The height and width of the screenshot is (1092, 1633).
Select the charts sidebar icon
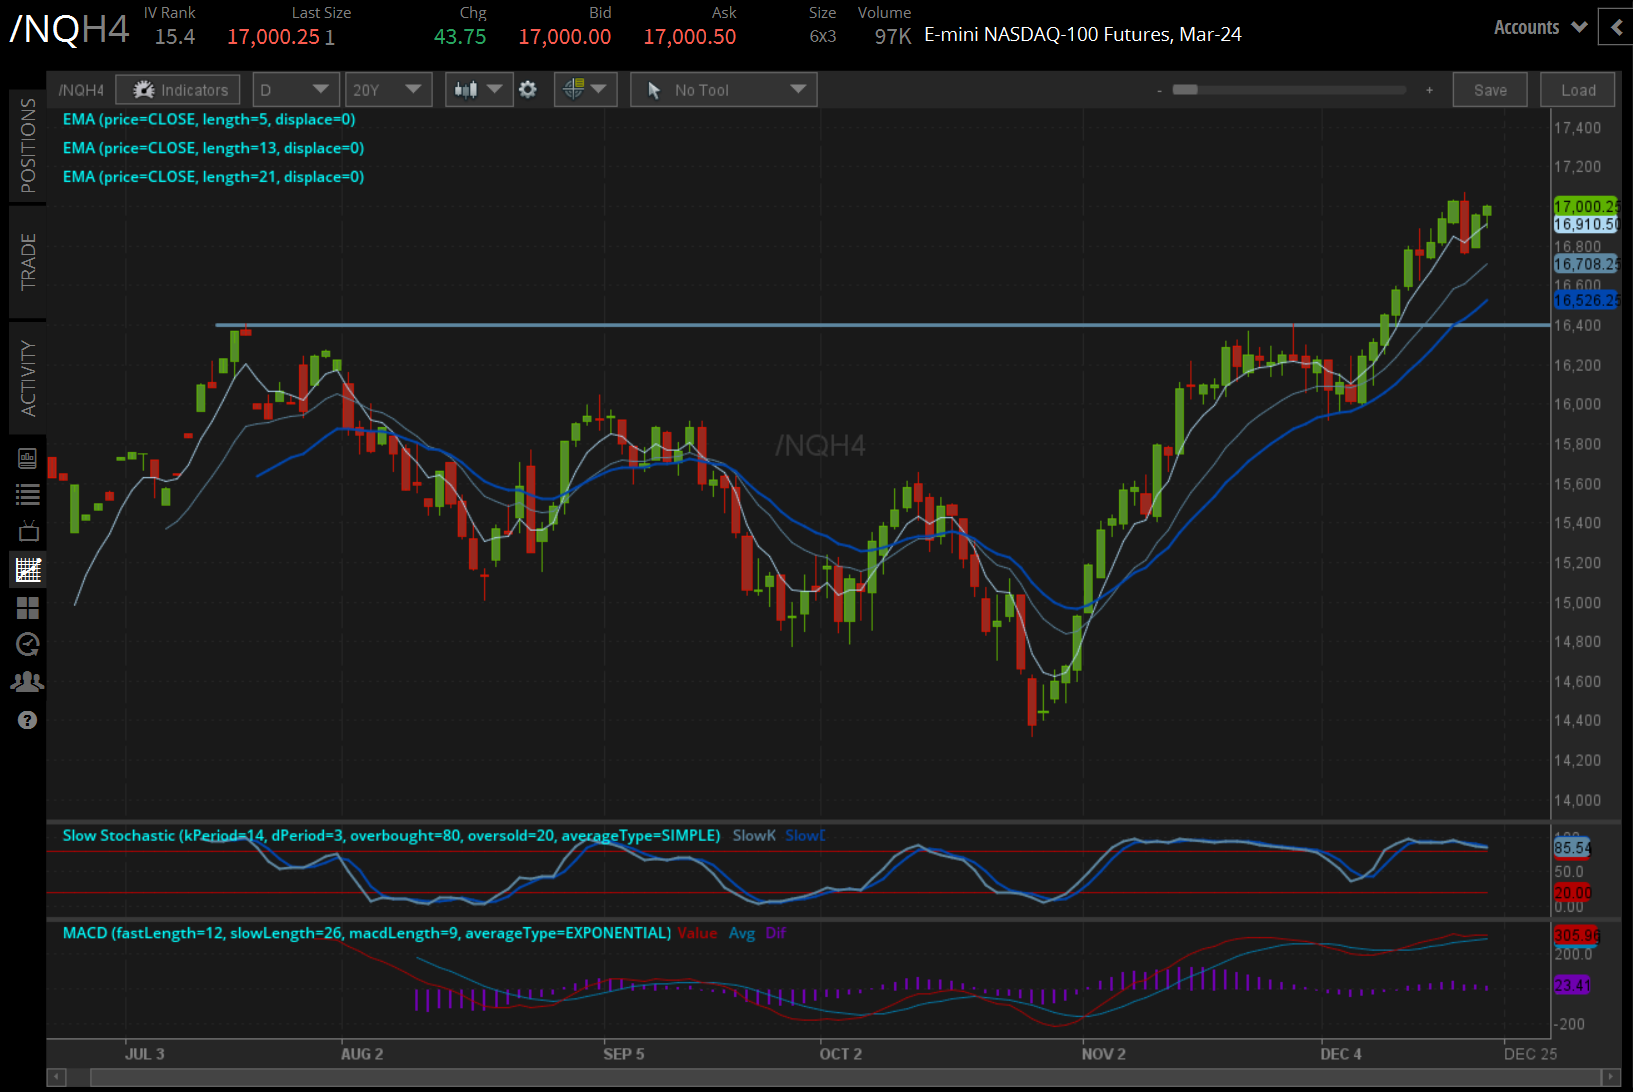tap(28, 570)
